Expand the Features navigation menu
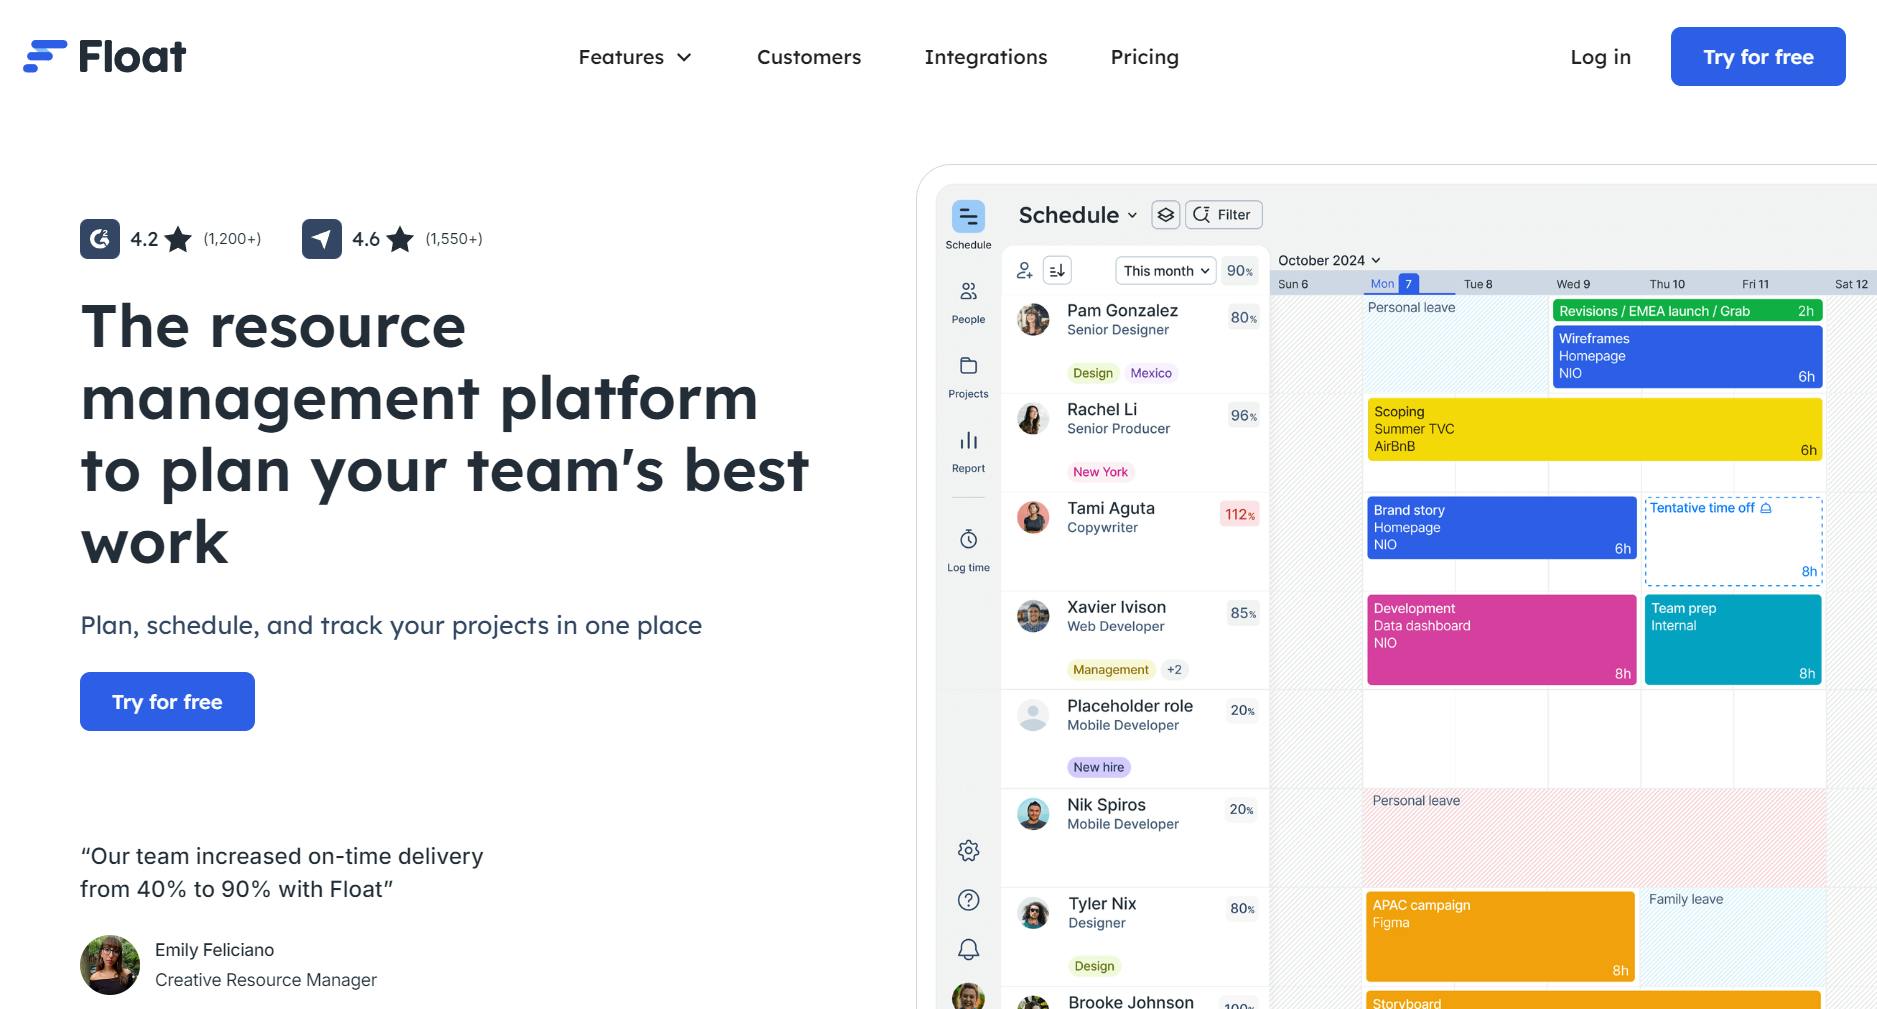The image size is (1877, 1009). 635,57
